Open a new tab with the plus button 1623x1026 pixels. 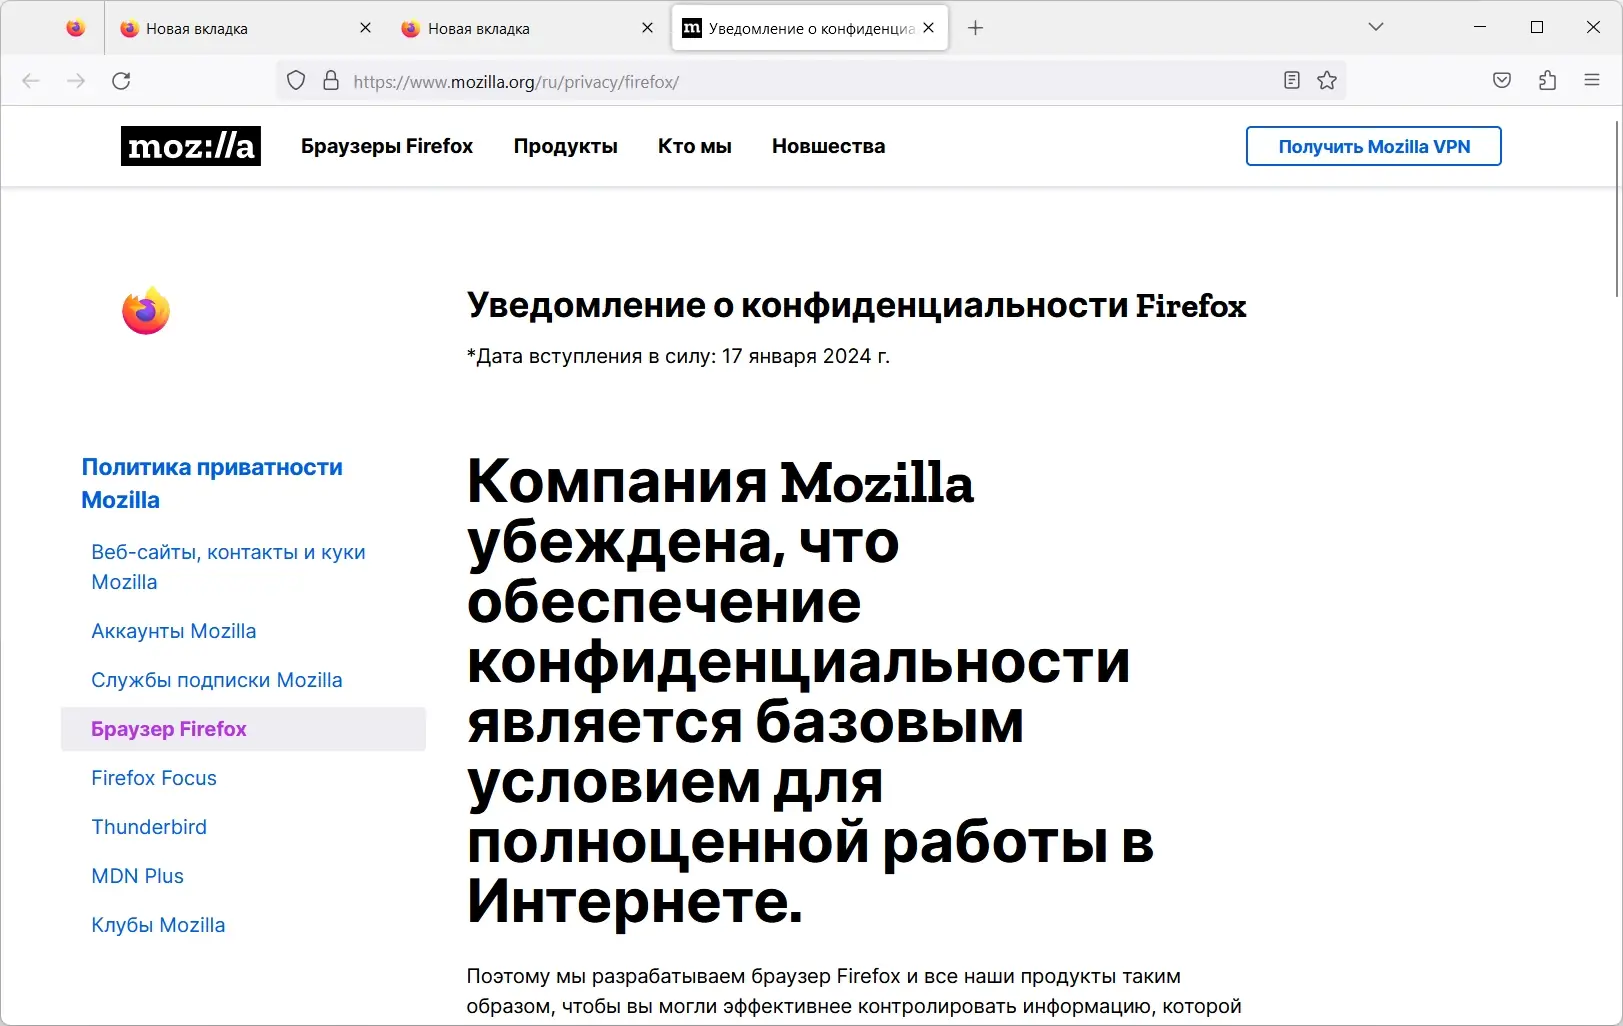pyautogui.click(x=975, y=27)
